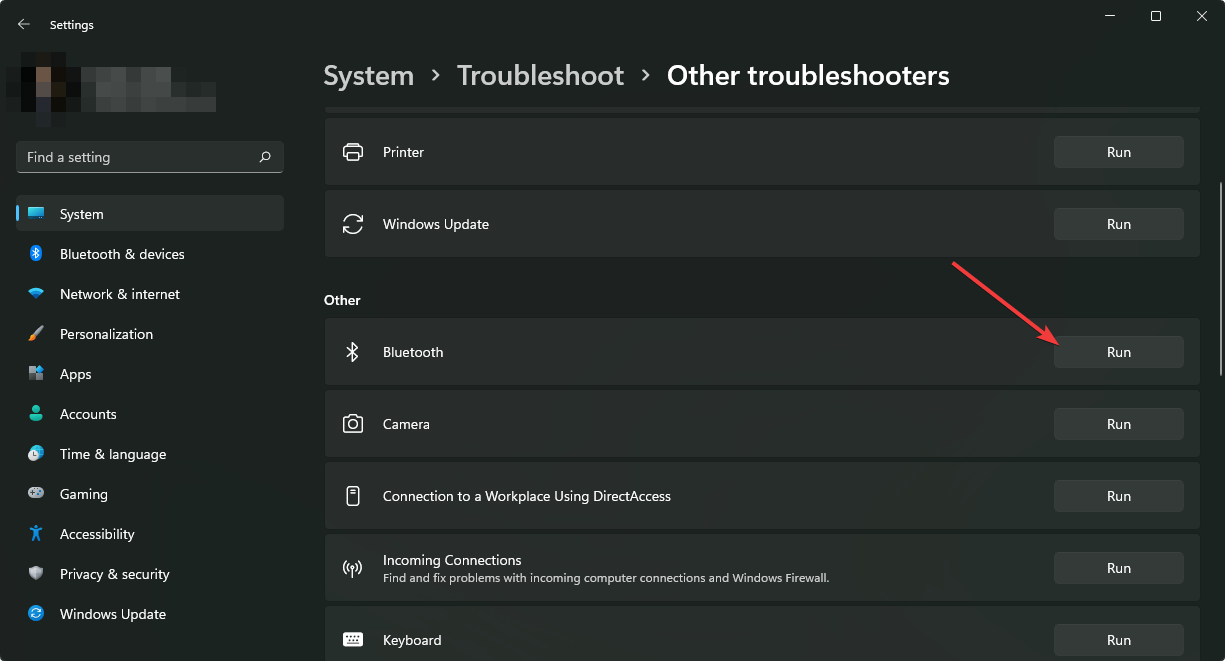1225x661 pixels.
Task: Click the Windows Update sync arrows icon in list
Action: [x=353, y=224]
